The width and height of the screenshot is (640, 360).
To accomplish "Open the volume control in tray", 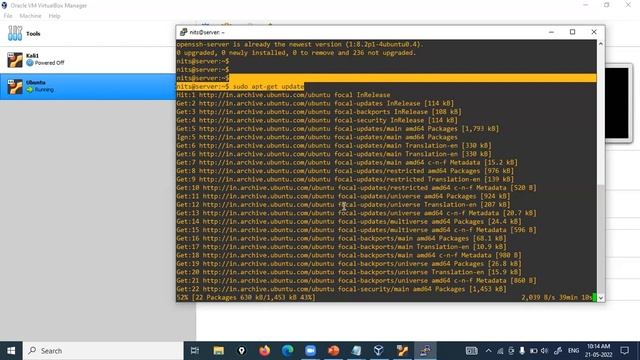I will [544, 351].
